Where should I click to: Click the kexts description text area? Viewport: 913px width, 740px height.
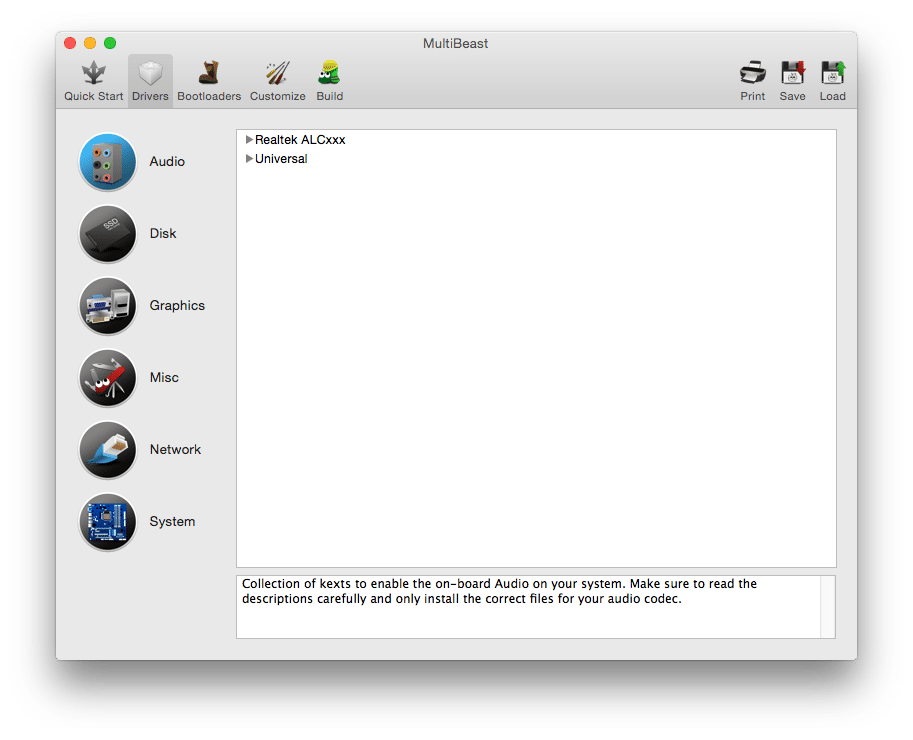pos(529,607)
